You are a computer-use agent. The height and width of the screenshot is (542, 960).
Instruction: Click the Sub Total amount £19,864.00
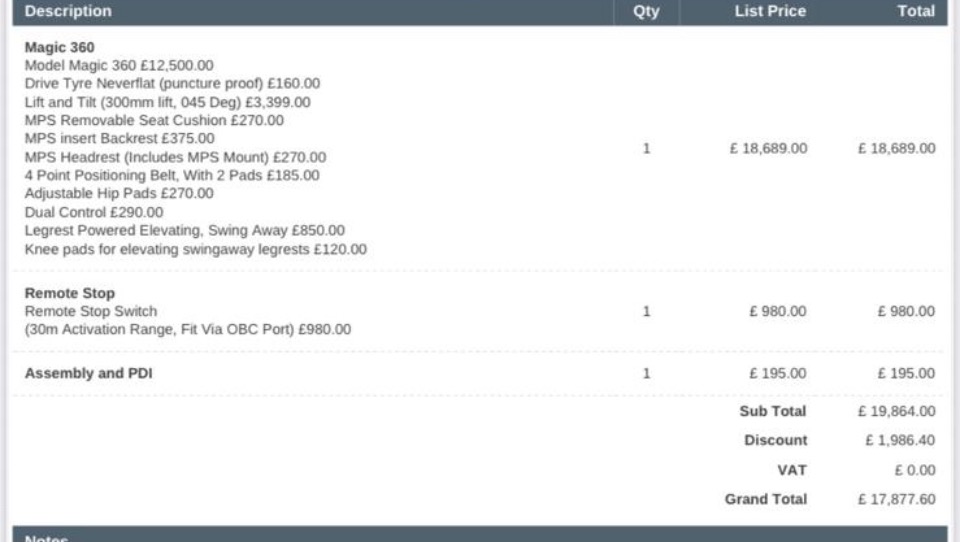tap(896, 411)
